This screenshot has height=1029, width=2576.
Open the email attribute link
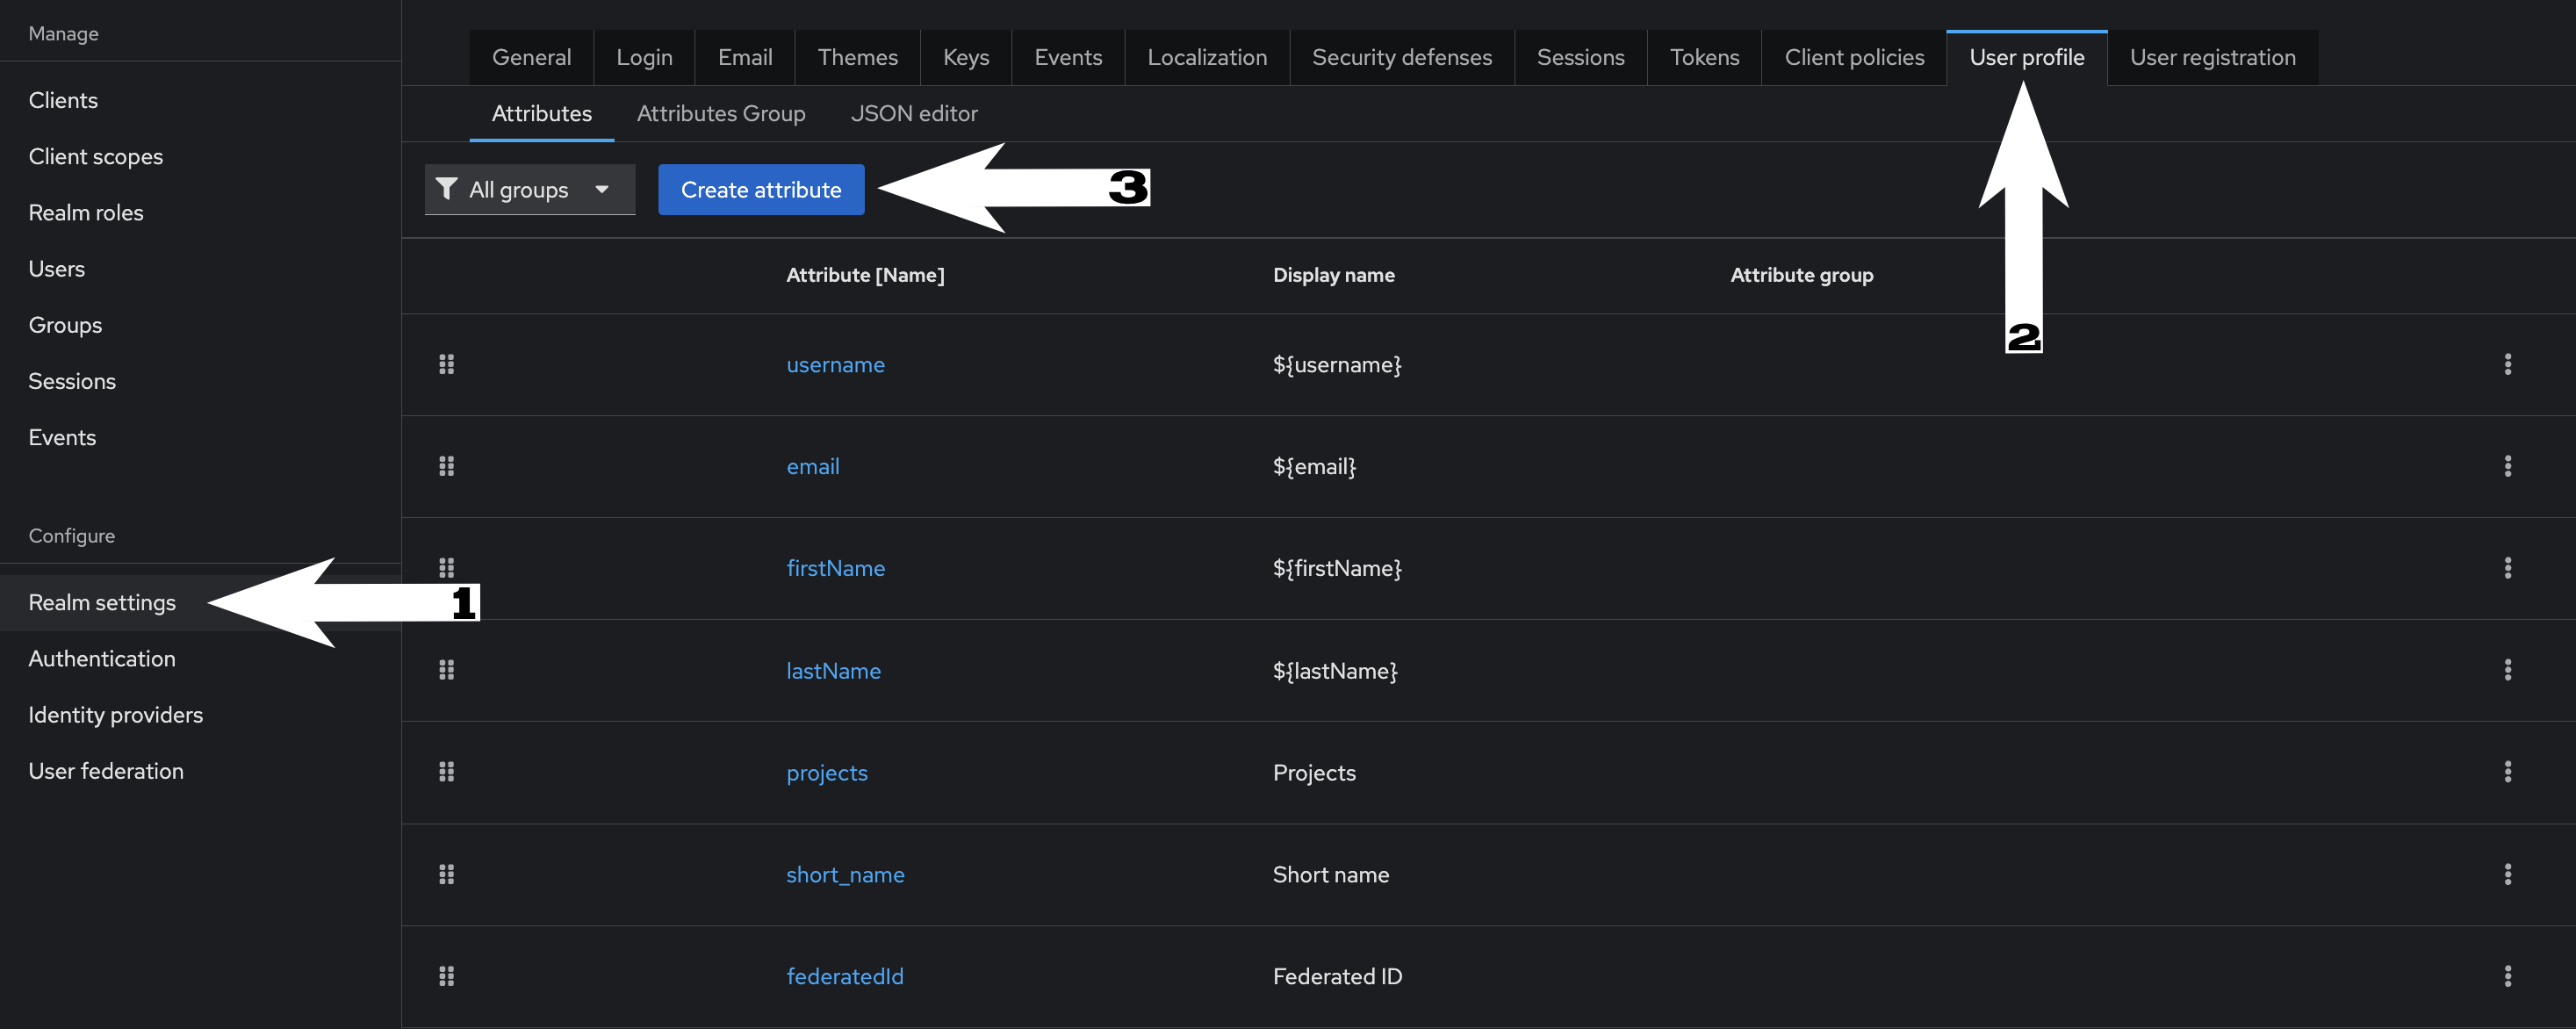(812, 466)
